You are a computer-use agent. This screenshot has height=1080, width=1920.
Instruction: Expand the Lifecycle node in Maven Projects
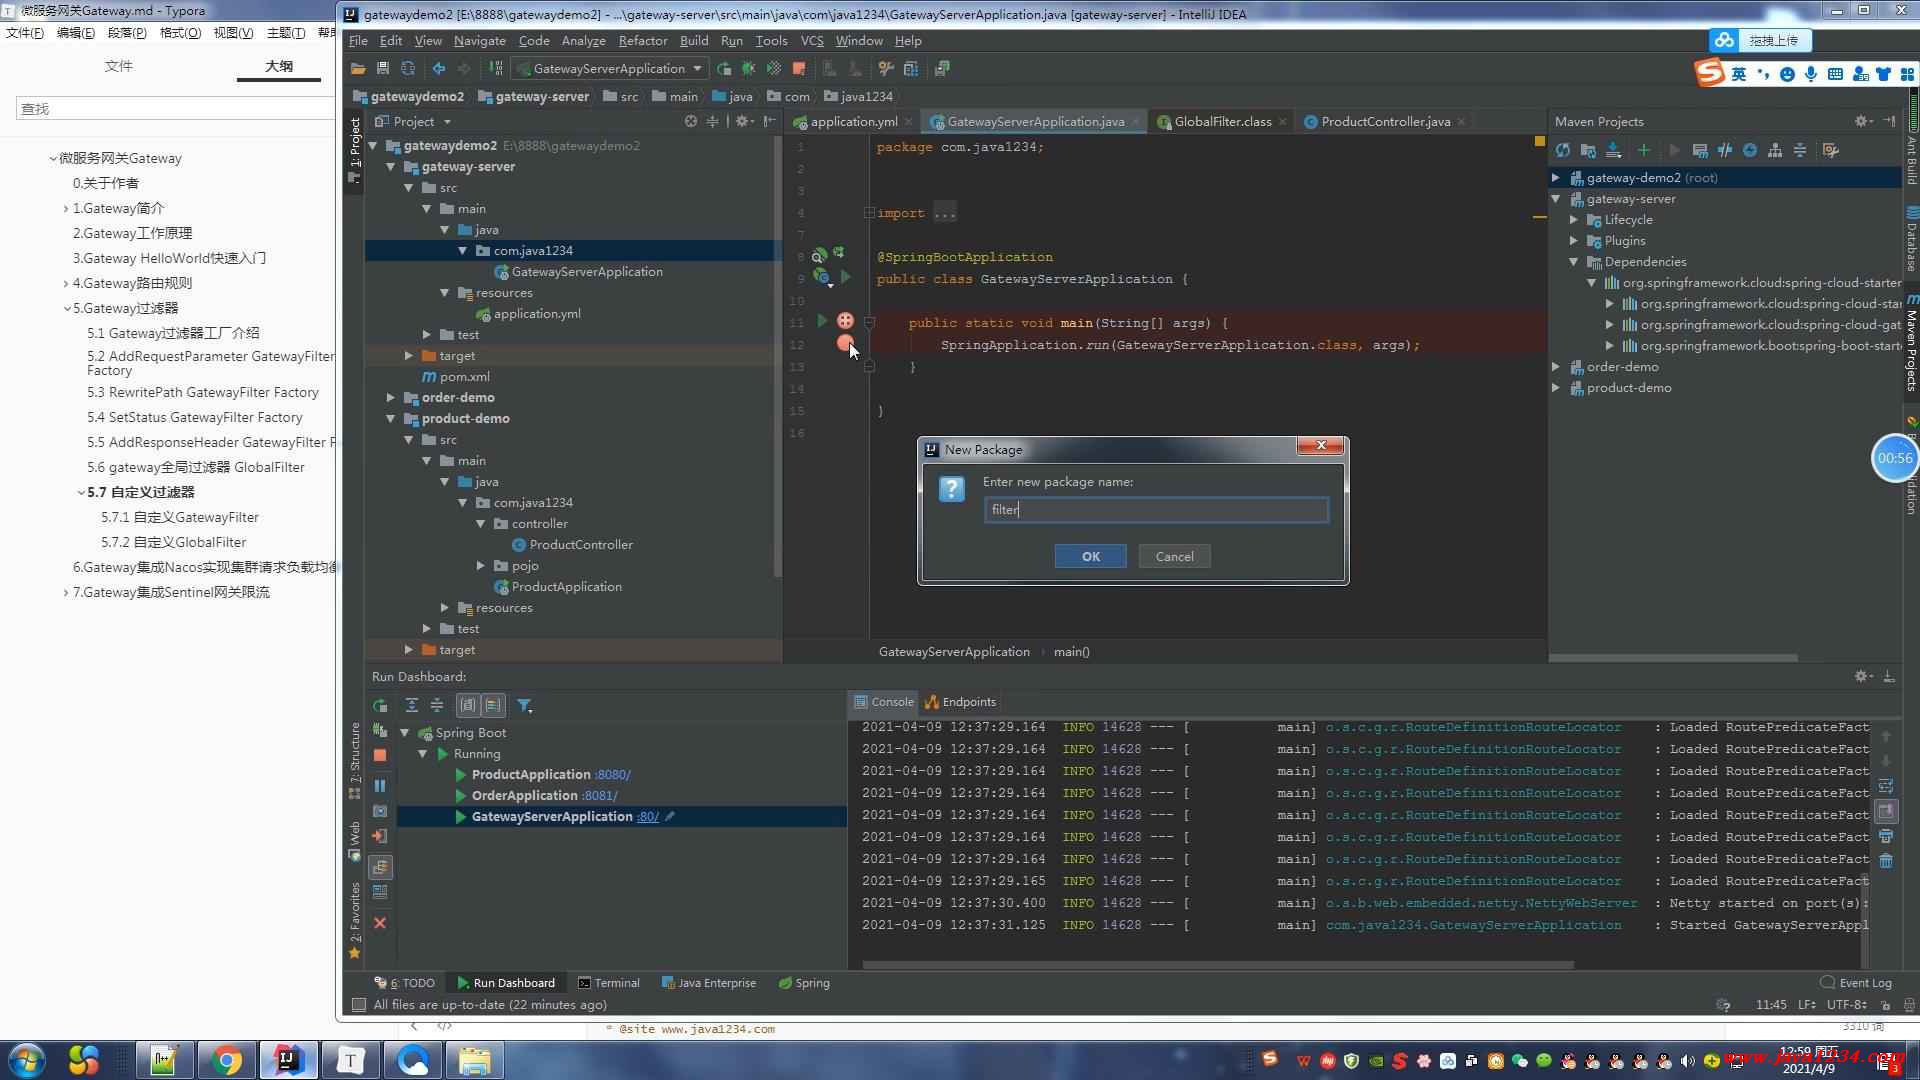click(1574, 219)
